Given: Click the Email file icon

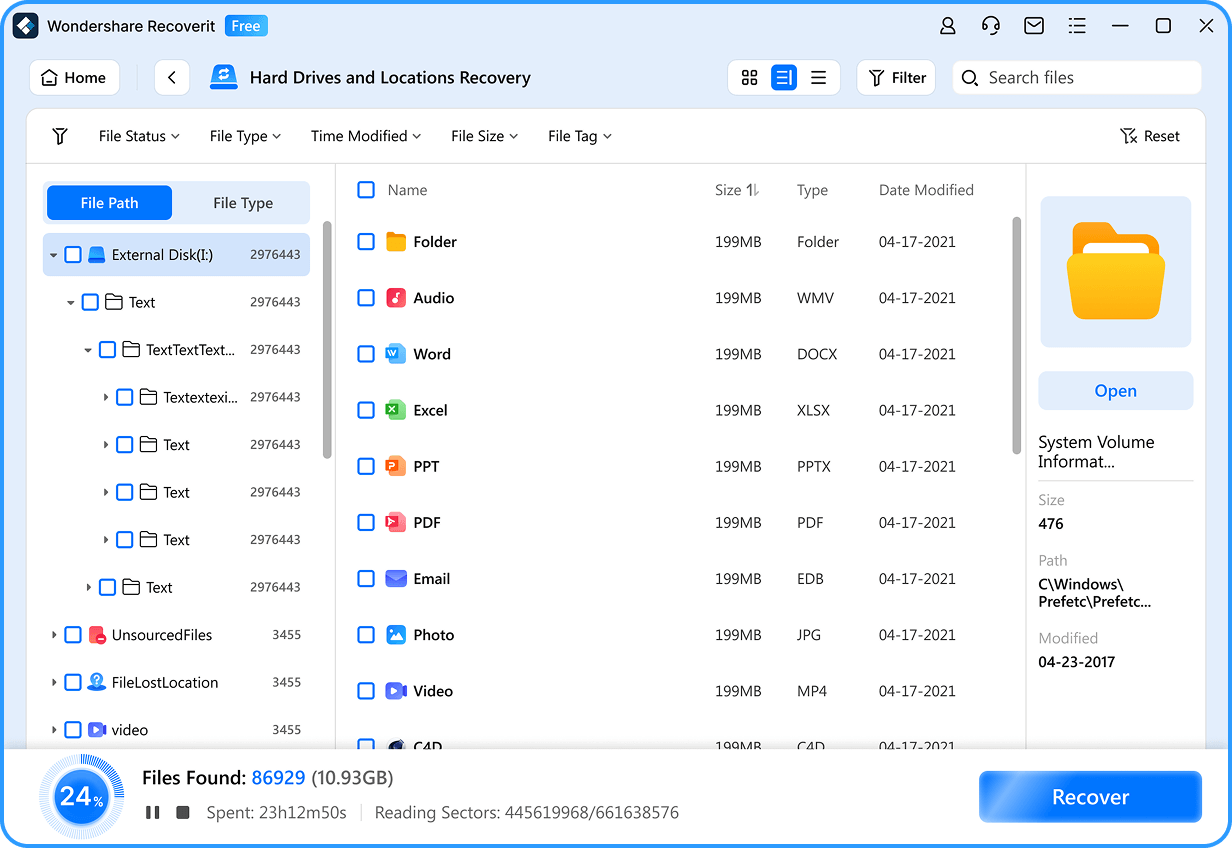Looking at the screenshot, I should click(x=396, y=578).
